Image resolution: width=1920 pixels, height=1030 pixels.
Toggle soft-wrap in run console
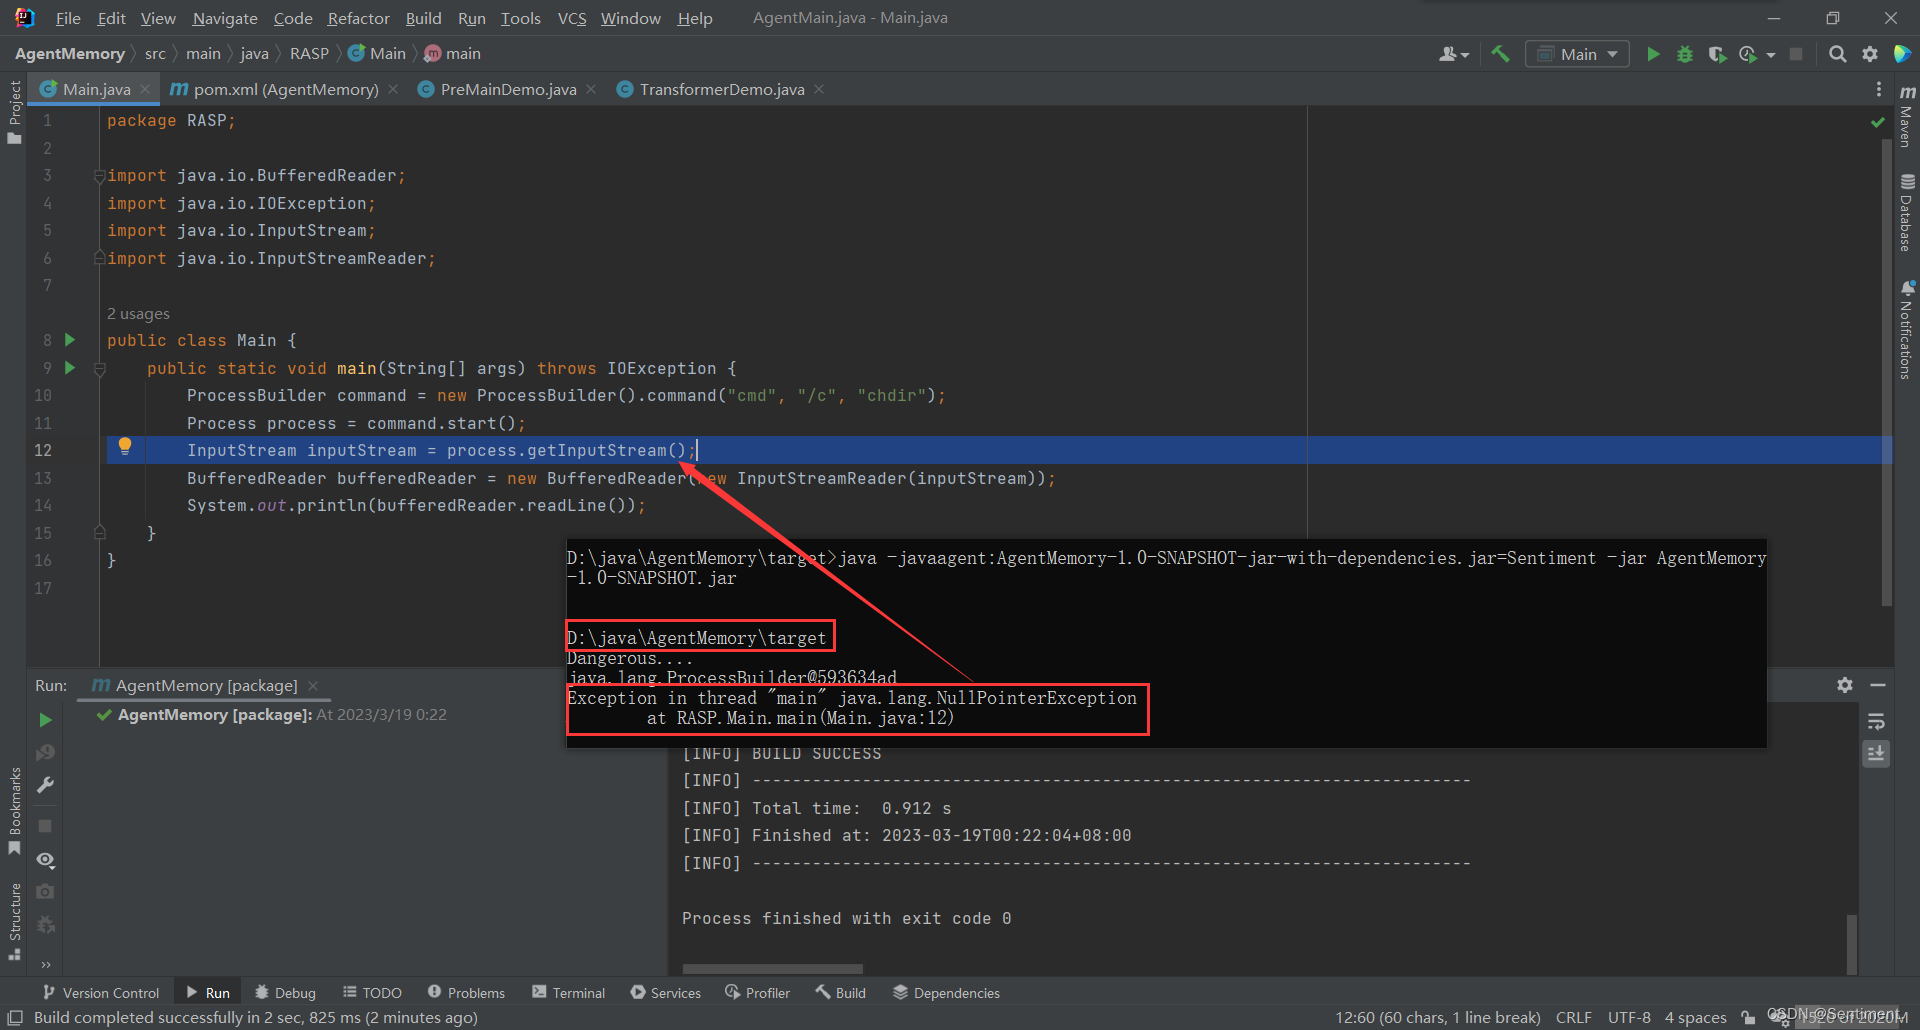coord(1876,722)
